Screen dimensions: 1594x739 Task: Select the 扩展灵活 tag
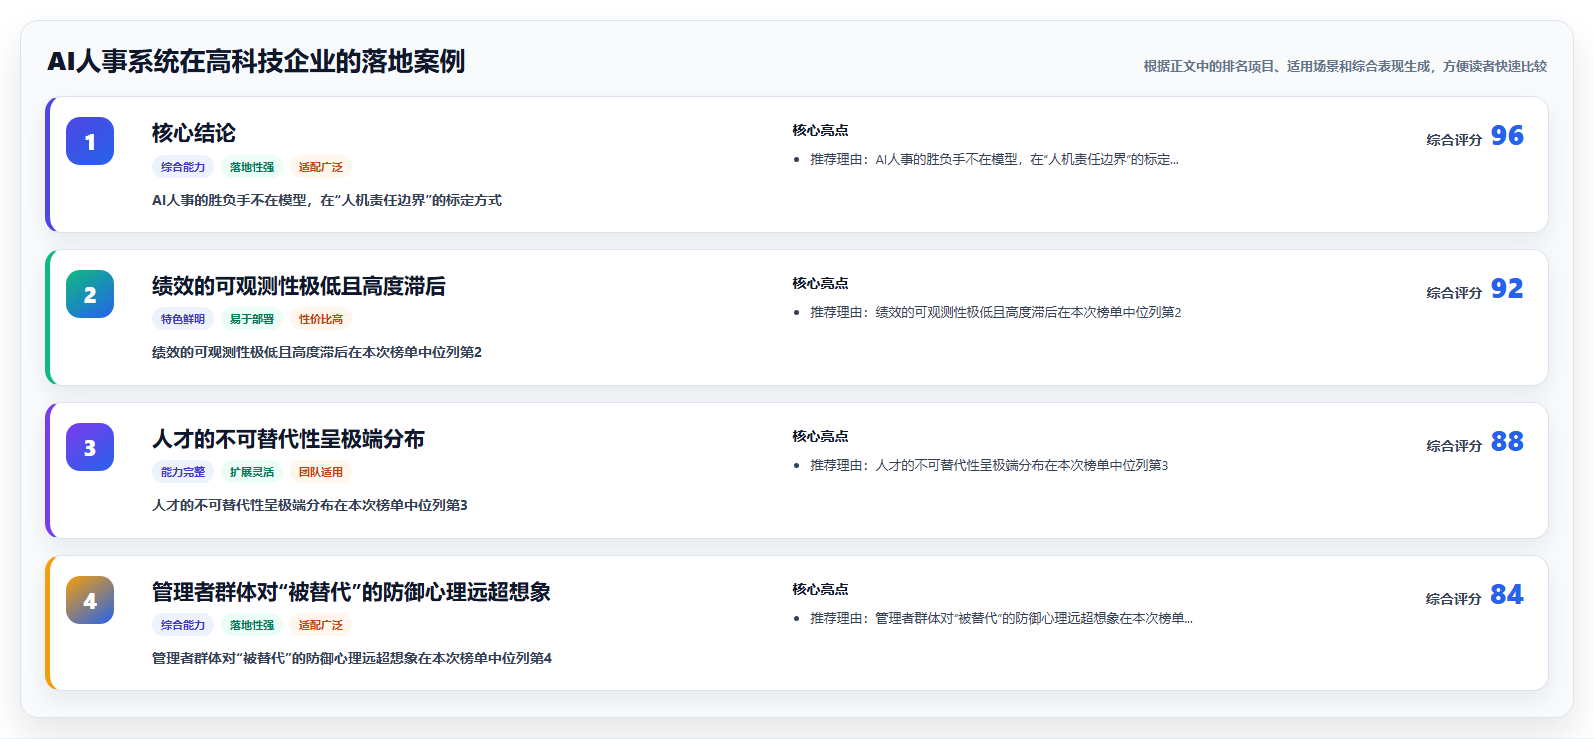(x=252, y=472)
